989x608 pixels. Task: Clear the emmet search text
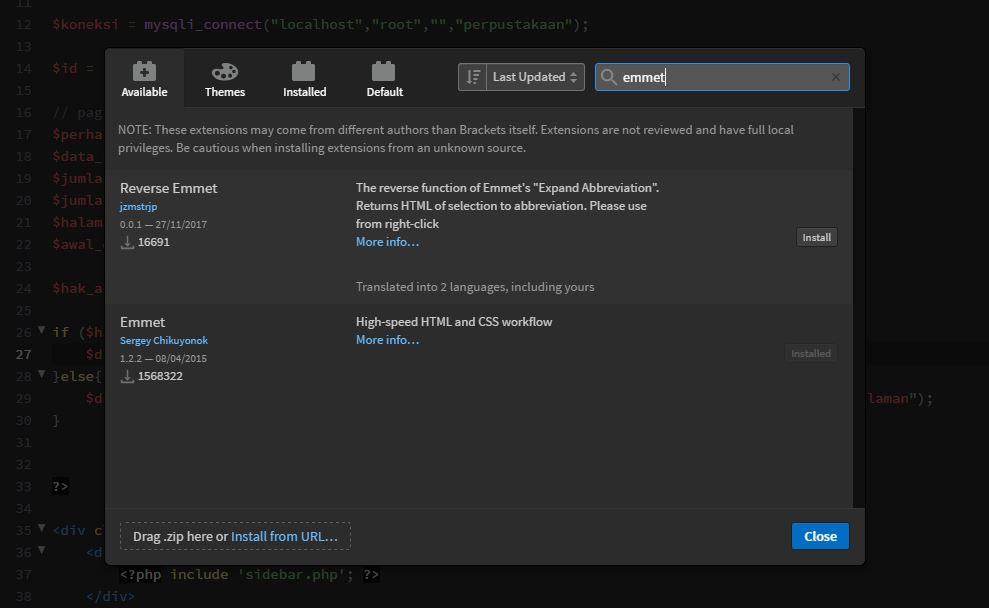(x=836, y=77)
